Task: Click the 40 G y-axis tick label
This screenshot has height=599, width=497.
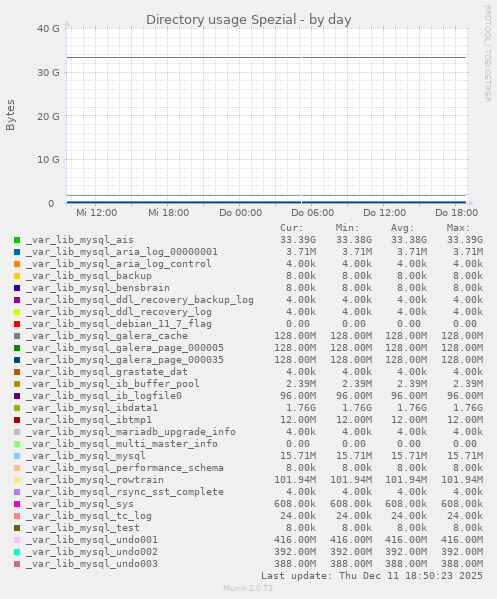Action: pos(48,29)
